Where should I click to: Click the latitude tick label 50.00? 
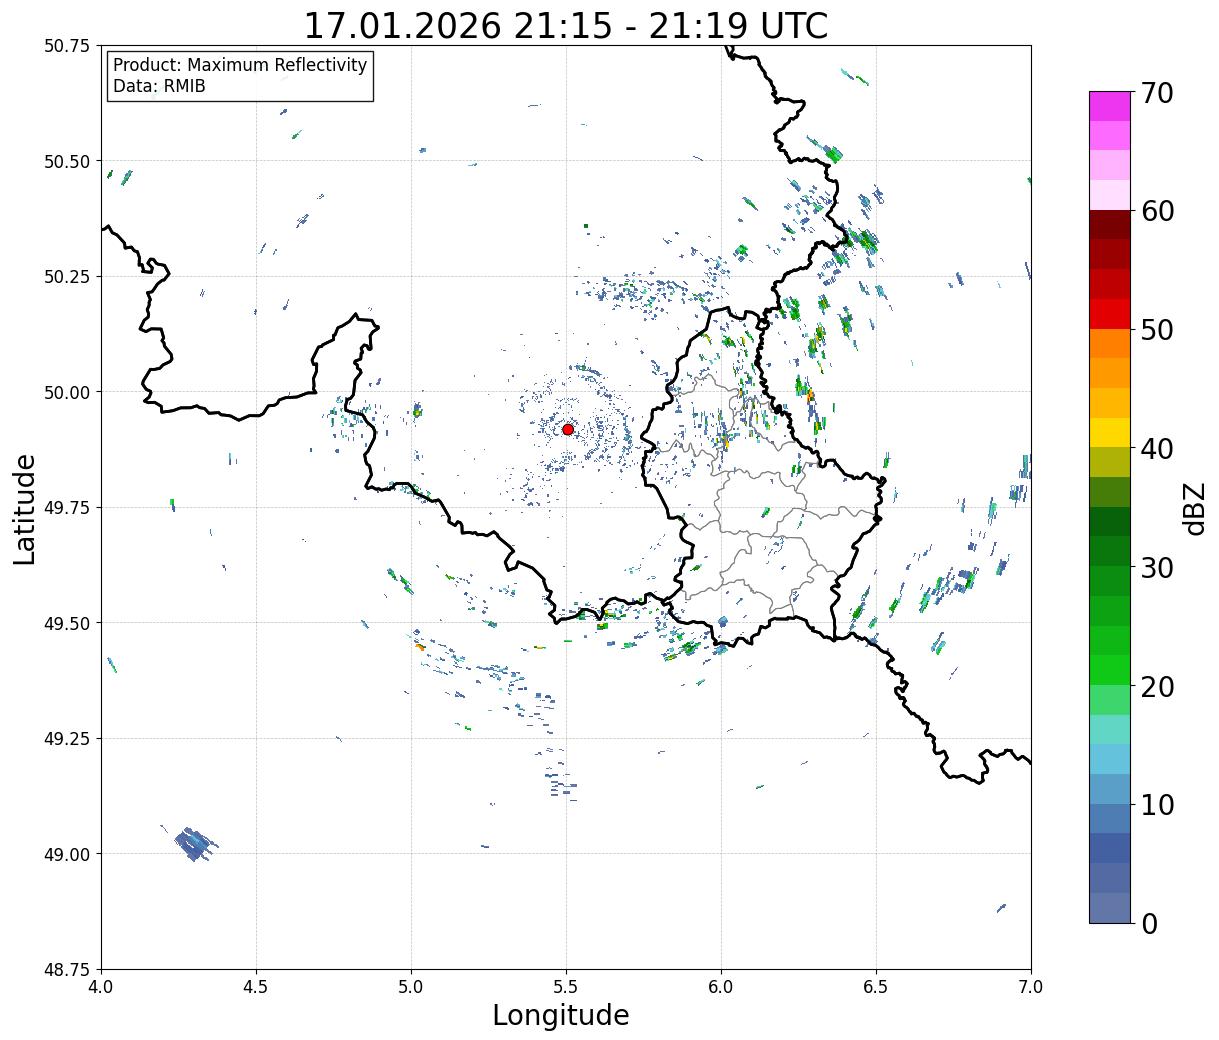coord(67,392)
